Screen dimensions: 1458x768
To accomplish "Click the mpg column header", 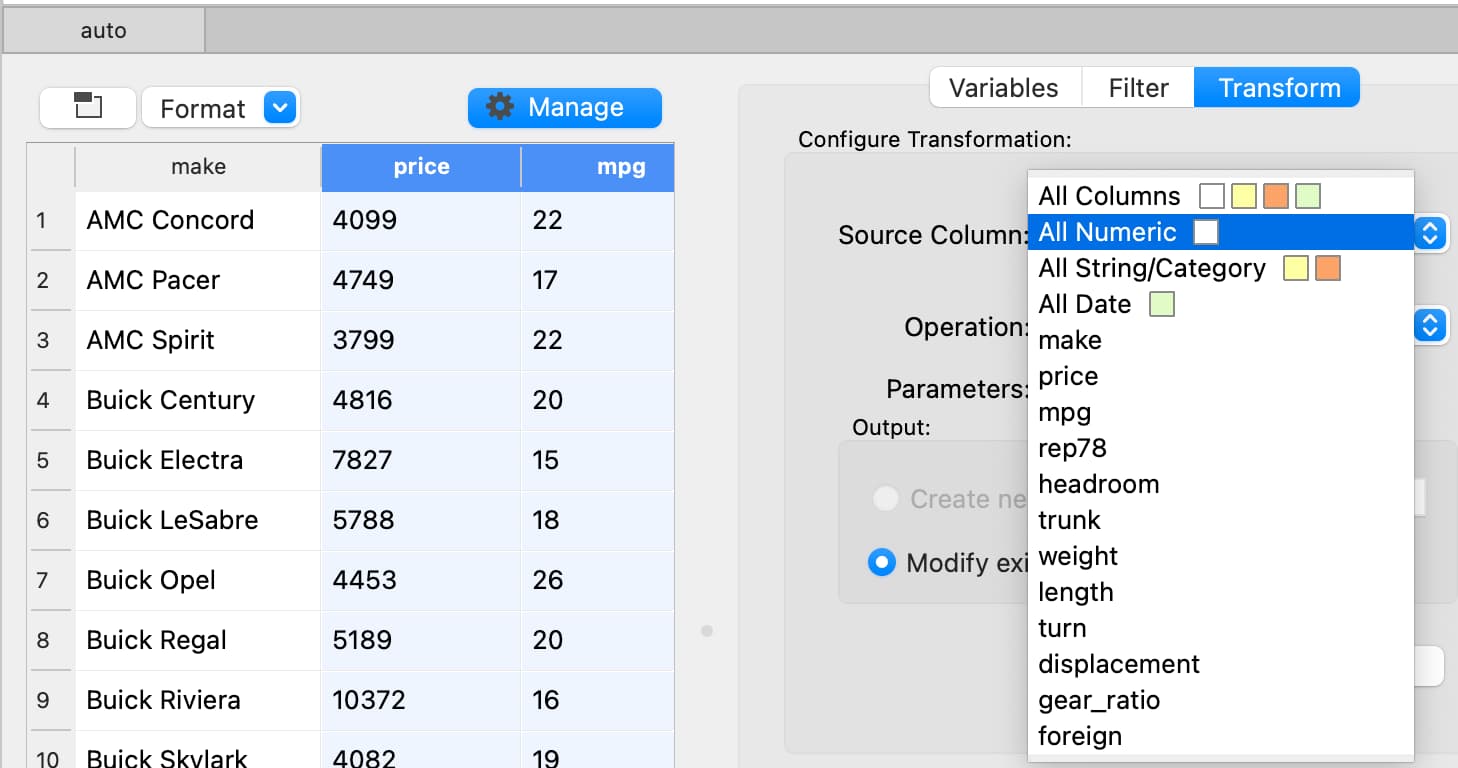I will pyautogui.click(x=620, y=167).
